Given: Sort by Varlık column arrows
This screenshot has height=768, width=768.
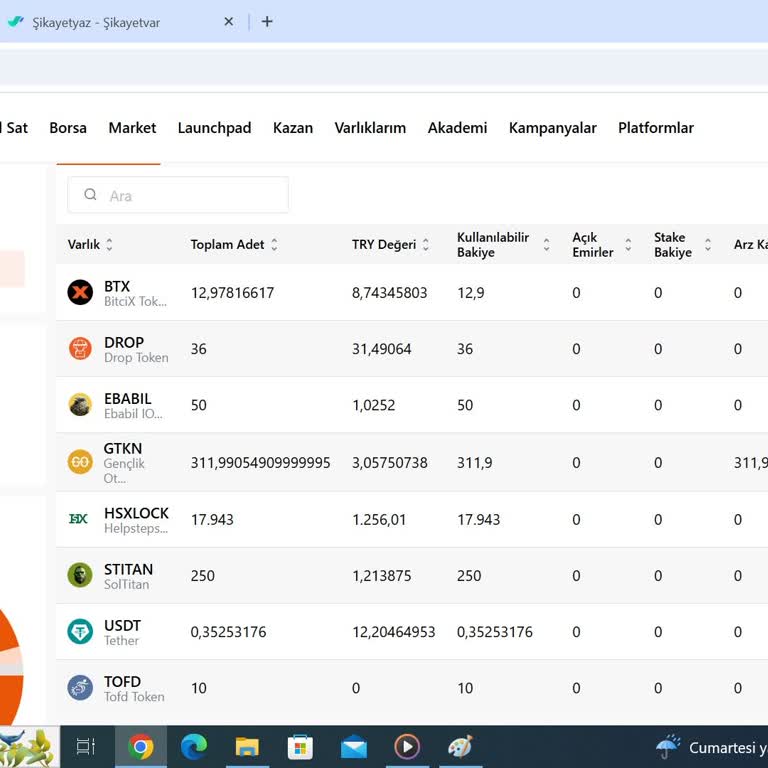Looking at the screenshot, I should 109,244.
